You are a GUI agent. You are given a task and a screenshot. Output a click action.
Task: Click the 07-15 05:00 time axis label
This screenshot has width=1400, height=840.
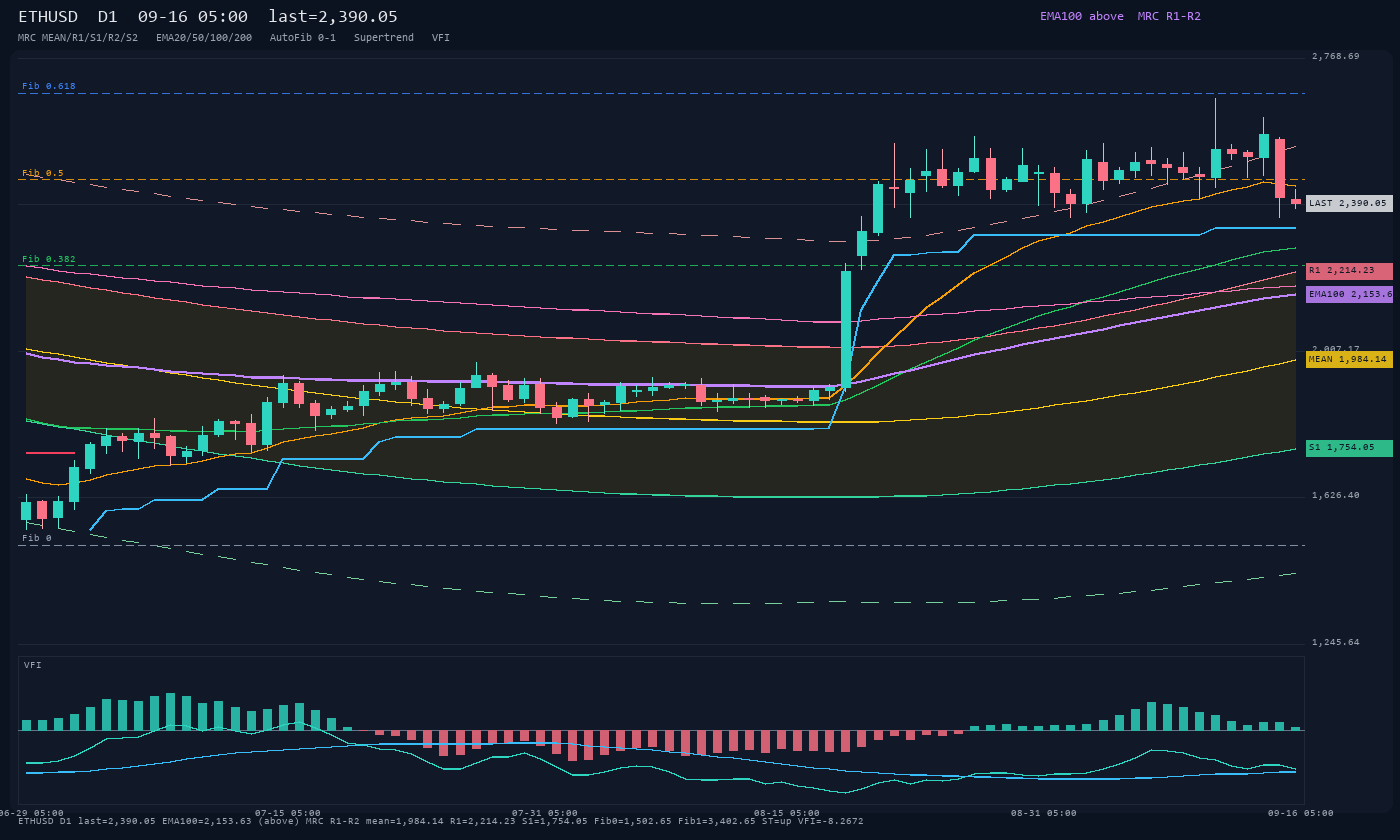[x=288, y=813]
